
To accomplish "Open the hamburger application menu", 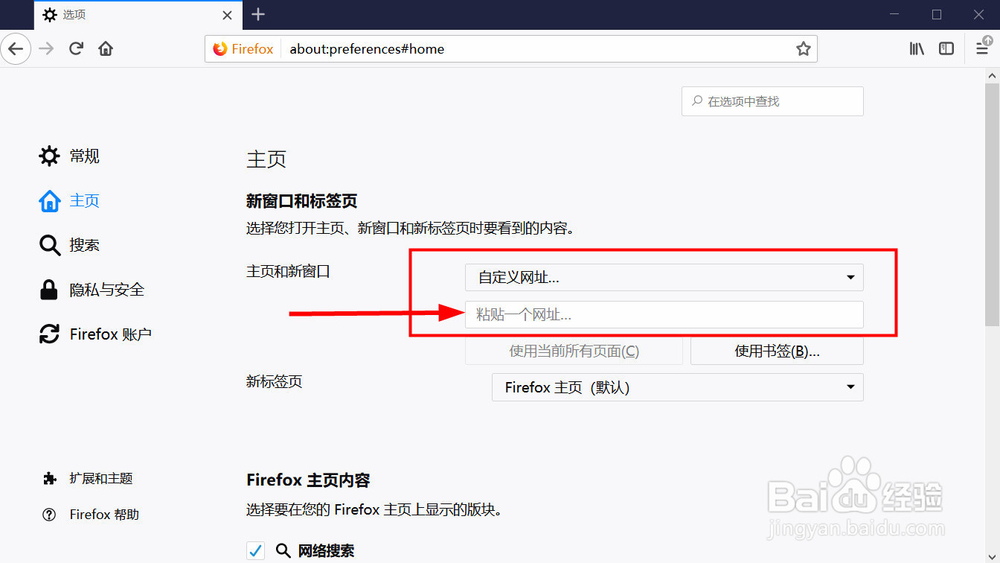I will point(983,48).
